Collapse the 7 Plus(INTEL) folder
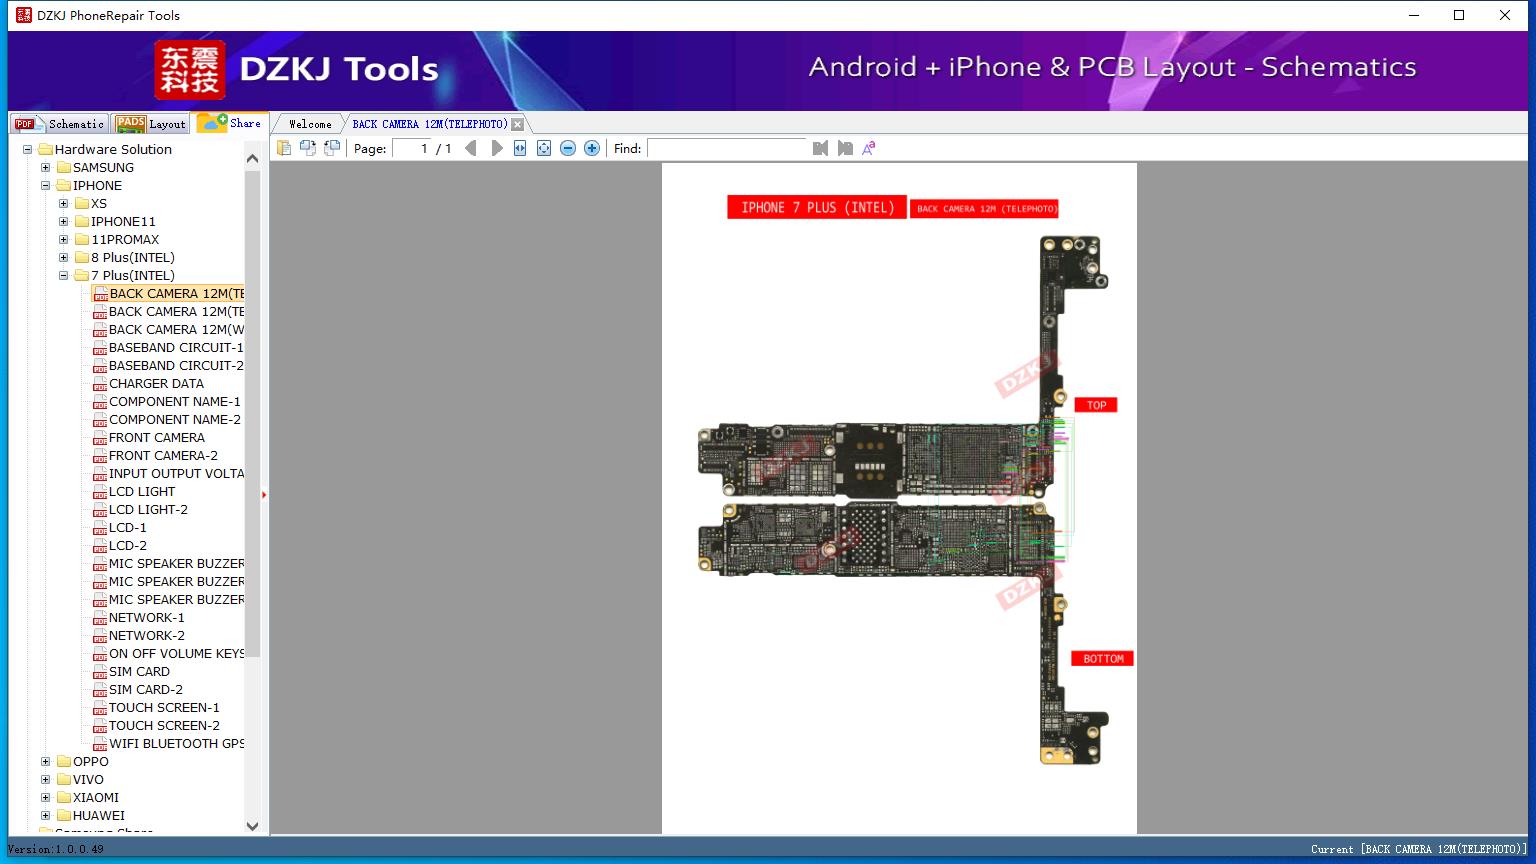 click(64, 275)
